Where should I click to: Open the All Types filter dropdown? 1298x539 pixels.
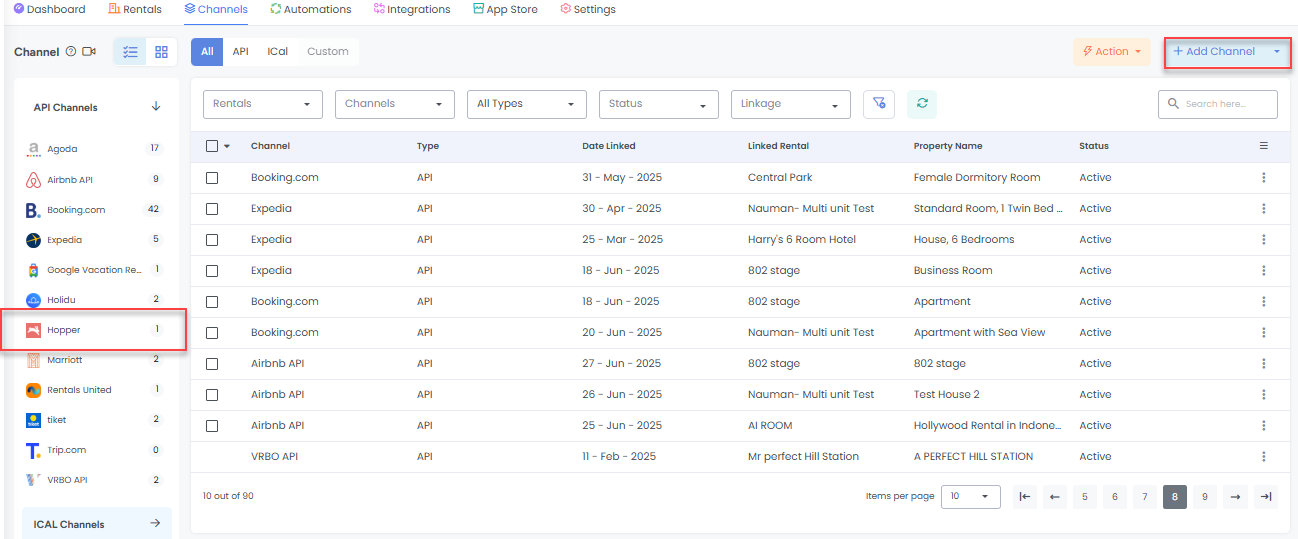pyautogui.click(x=527, y=104)
